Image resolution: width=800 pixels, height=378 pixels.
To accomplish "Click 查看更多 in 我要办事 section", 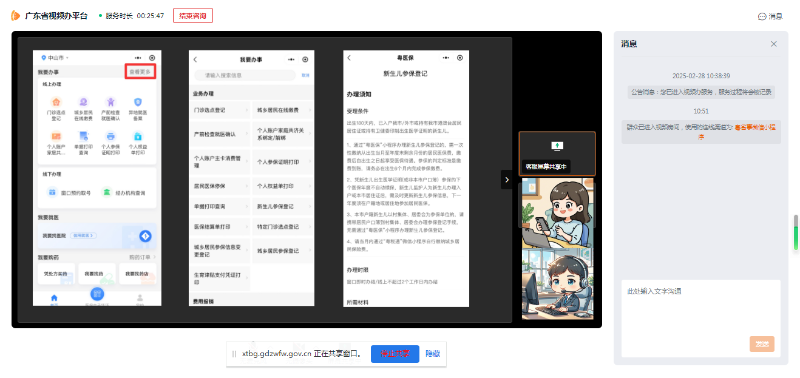I will tap(140, 72).
